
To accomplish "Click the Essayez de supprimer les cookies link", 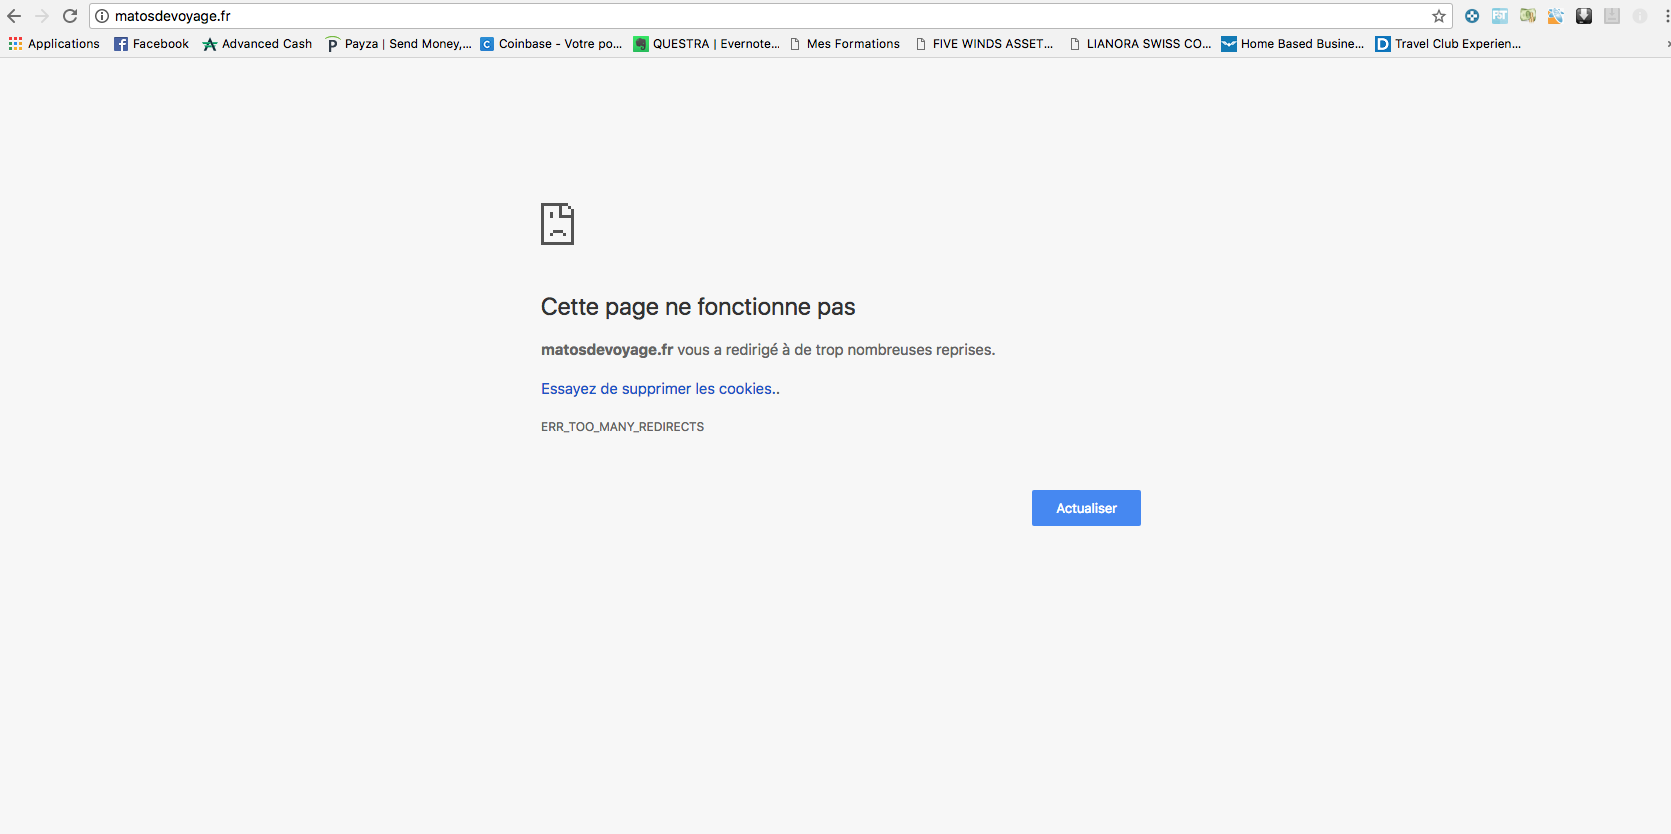I will click(660, 389).
